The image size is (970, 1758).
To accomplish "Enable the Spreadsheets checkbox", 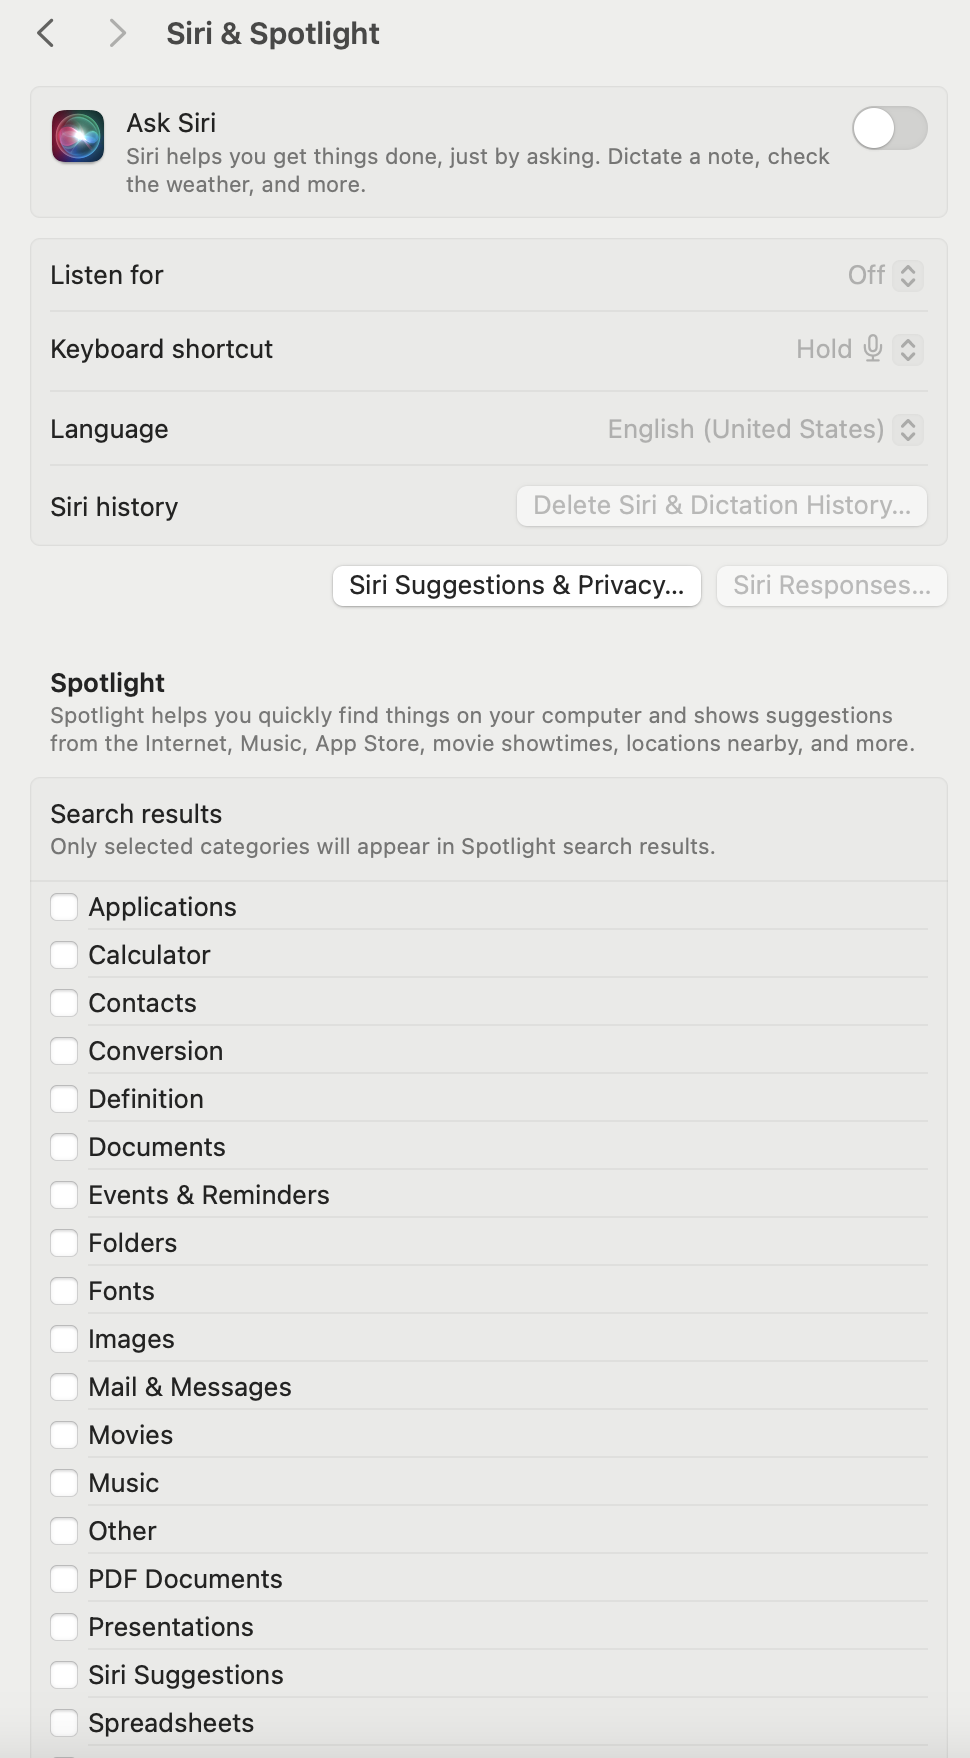I will tap(64, 1723).
